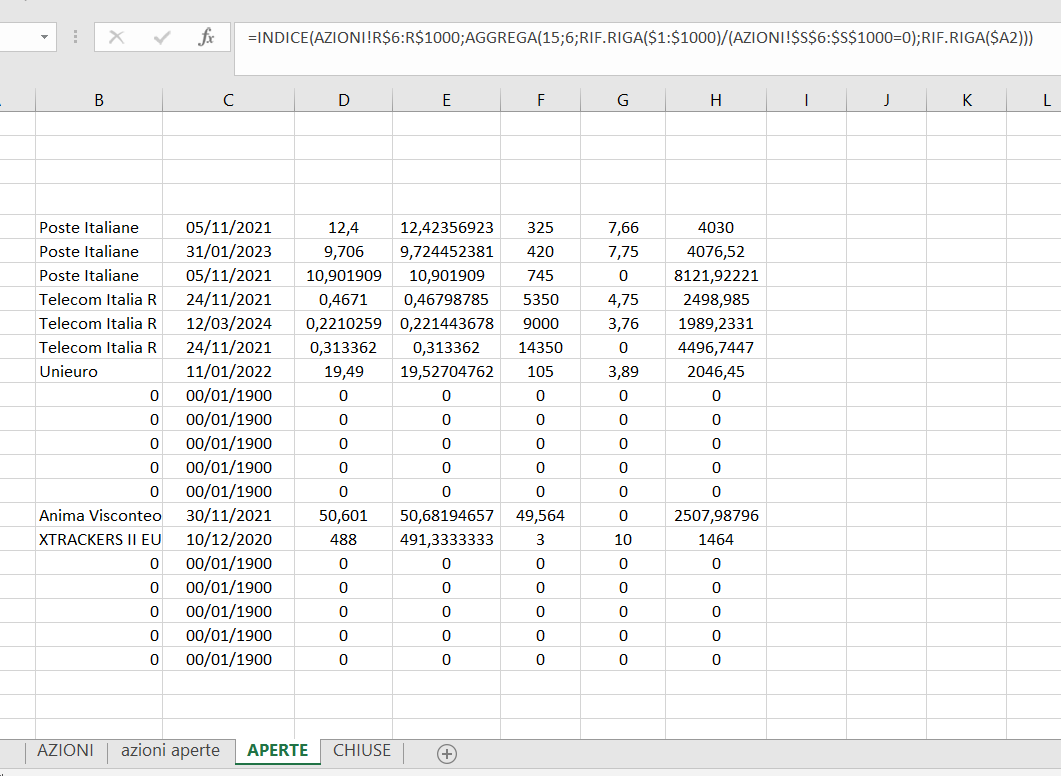The image size is (1061, 776).
Task: Select cell with value 12,42356923
Action: (447, 227)
